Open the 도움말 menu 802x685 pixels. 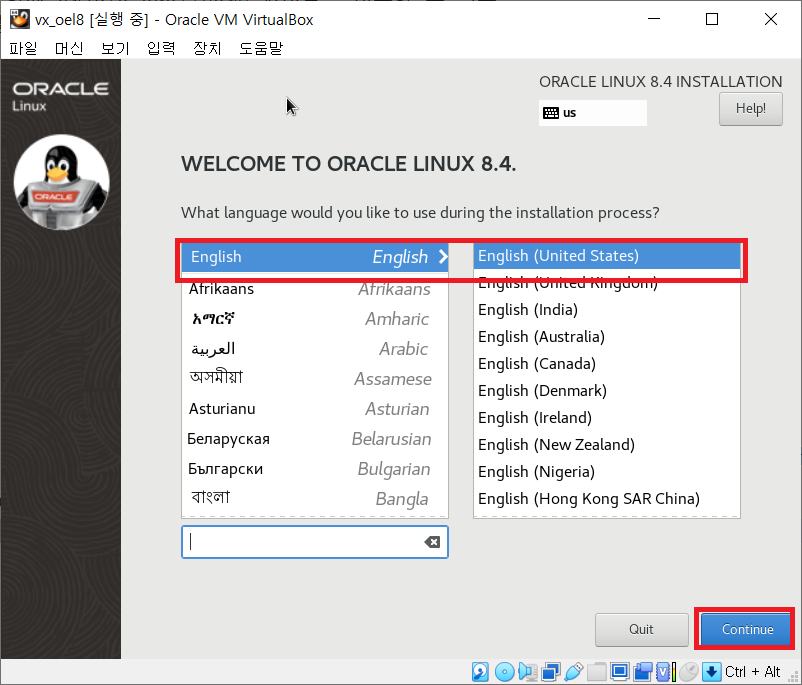(x=261, y=48)
